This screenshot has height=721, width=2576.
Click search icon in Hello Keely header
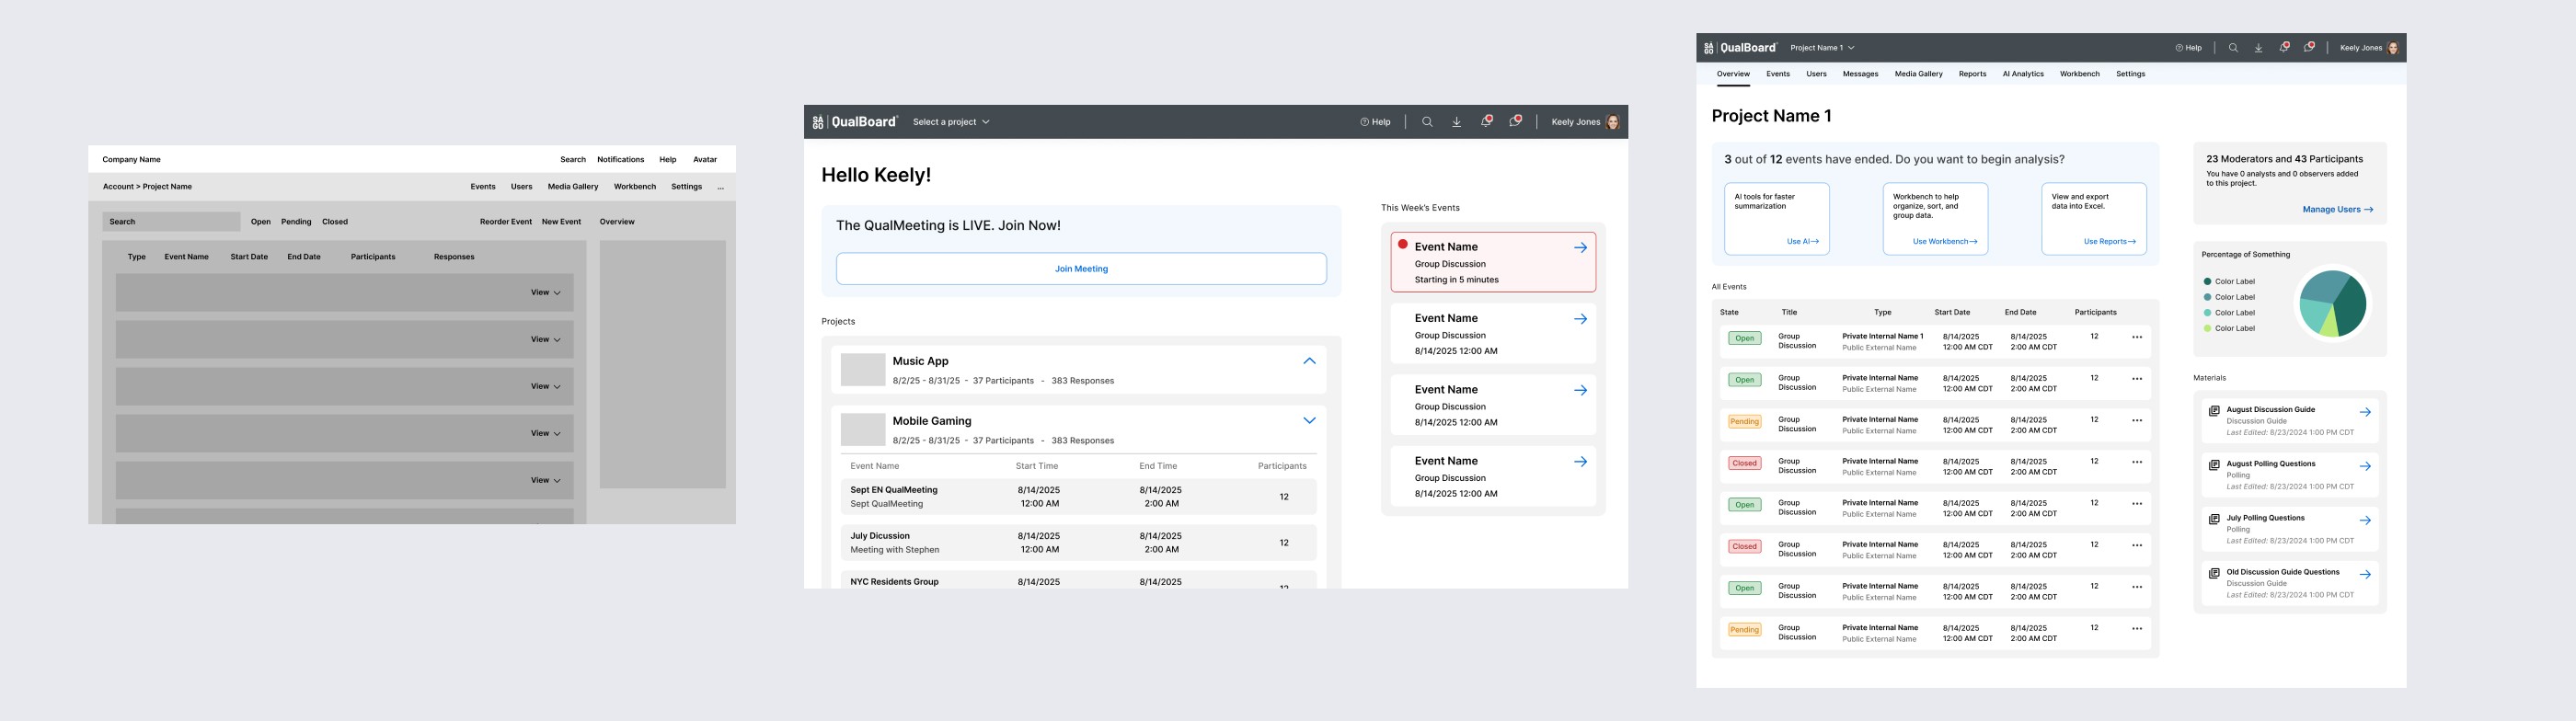click(x=1427, y=122)
